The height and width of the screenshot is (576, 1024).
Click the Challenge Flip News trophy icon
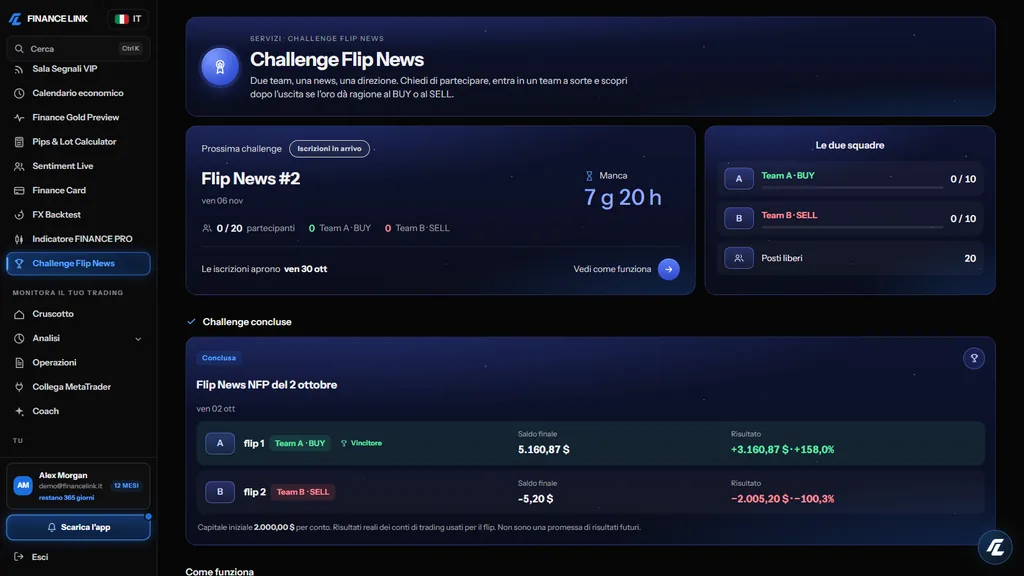click(19, 264)
